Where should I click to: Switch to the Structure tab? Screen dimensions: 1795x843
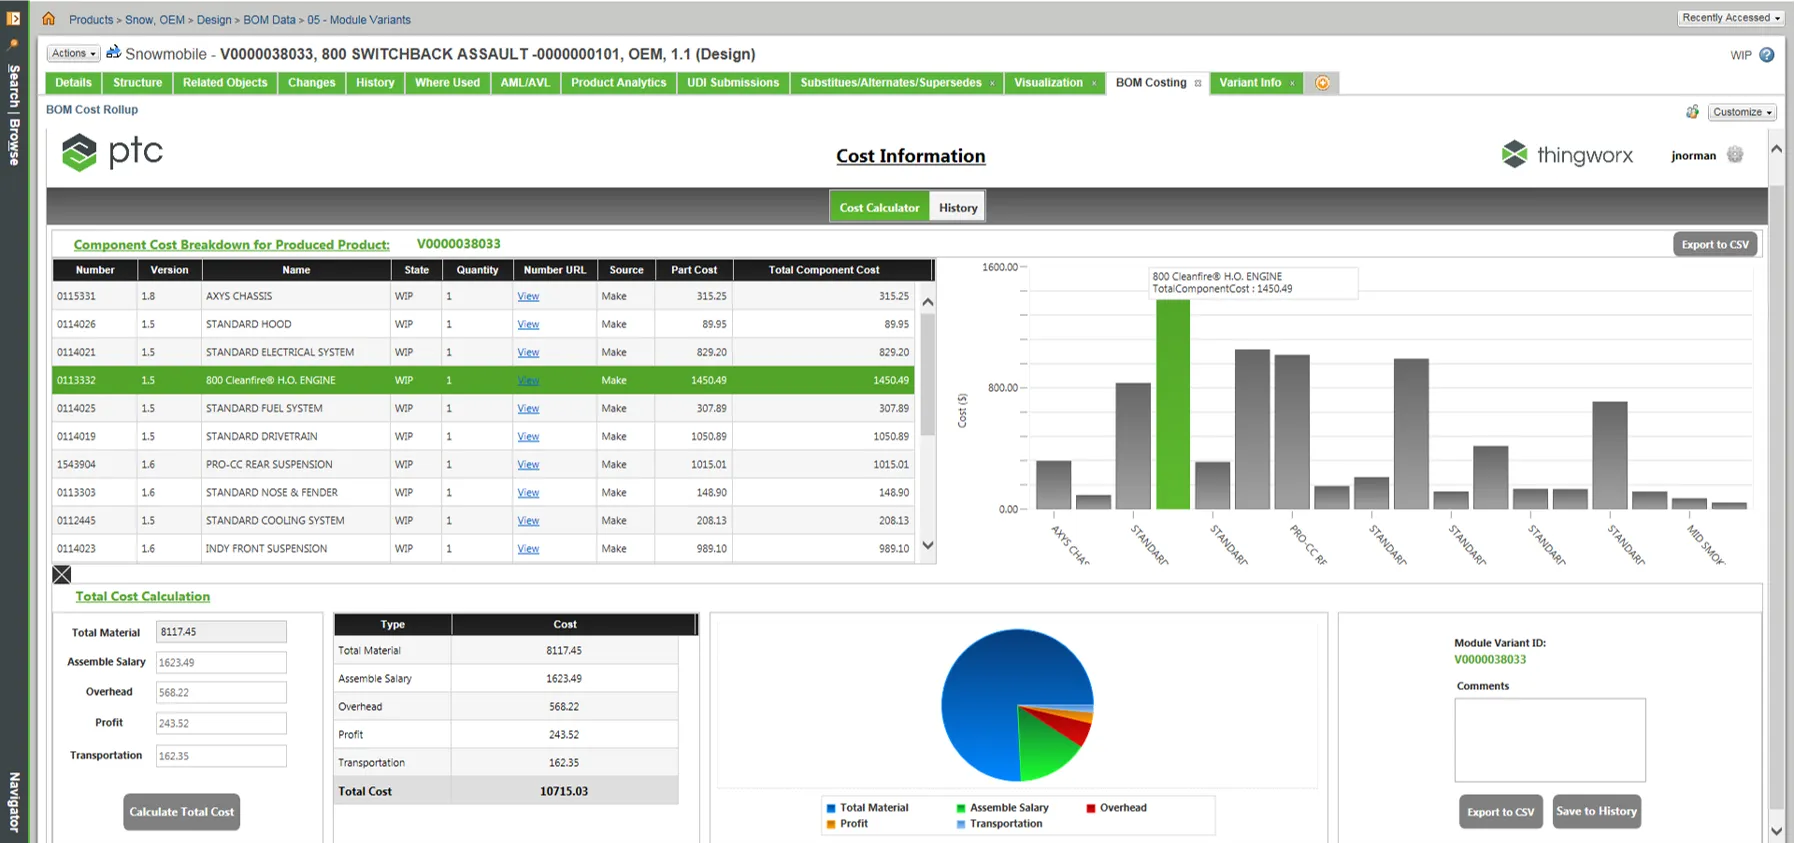pos(137,83)
